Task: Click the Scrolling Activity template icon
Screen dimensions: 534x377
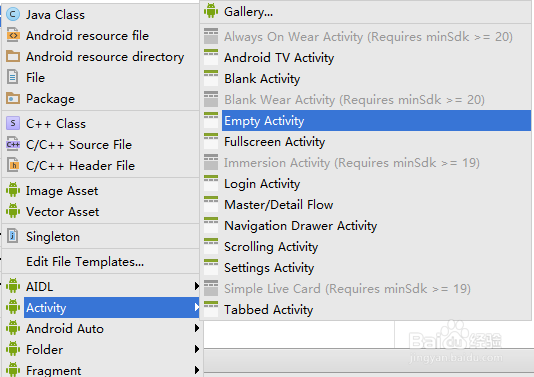Action: coord(211,246)
